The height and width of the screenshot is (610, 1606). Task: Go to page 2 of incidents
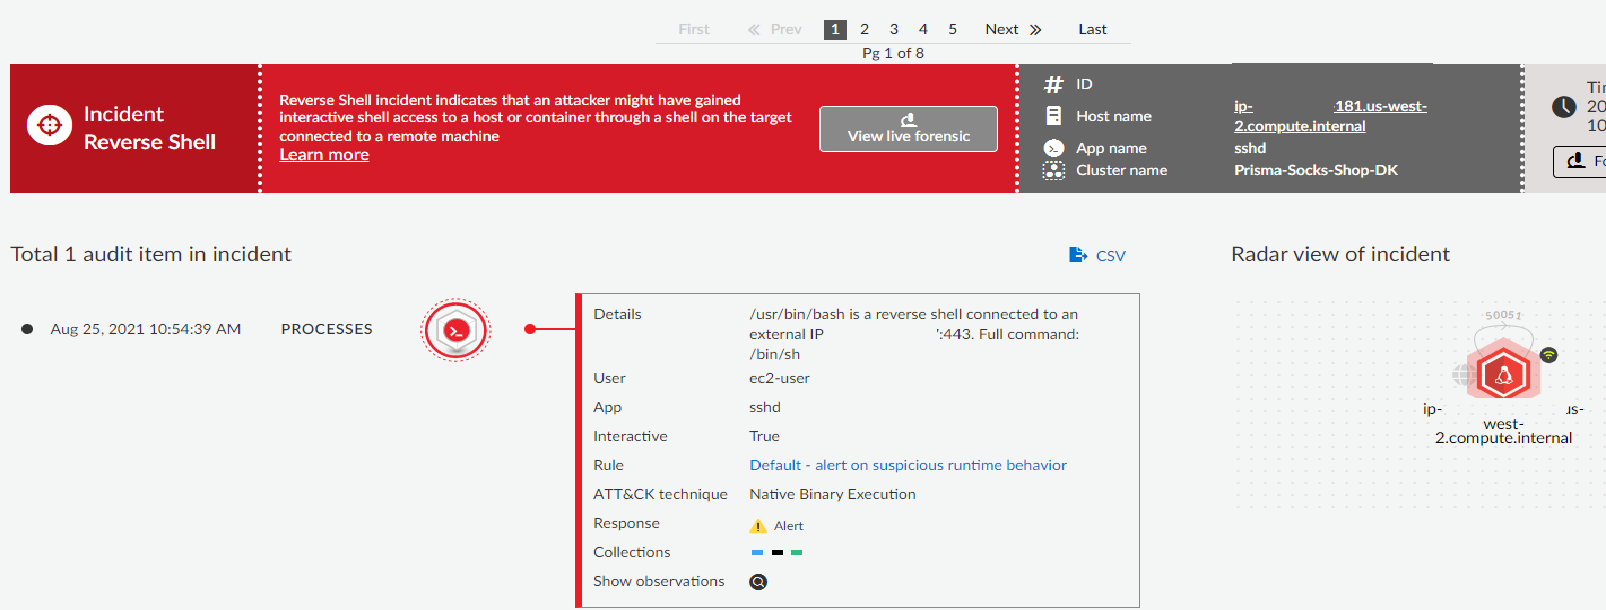pos(864,29)
